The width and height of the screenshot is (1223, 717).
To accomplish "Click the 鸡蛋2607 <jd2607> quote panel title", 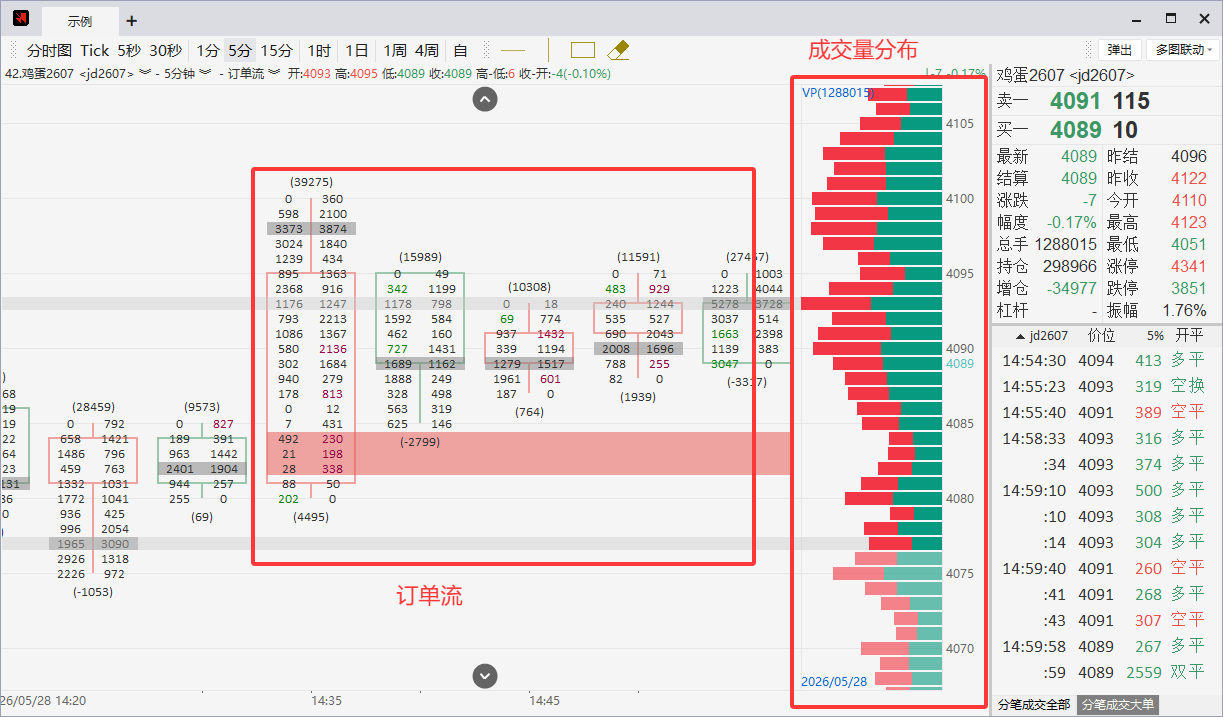I will [1065, 75].
